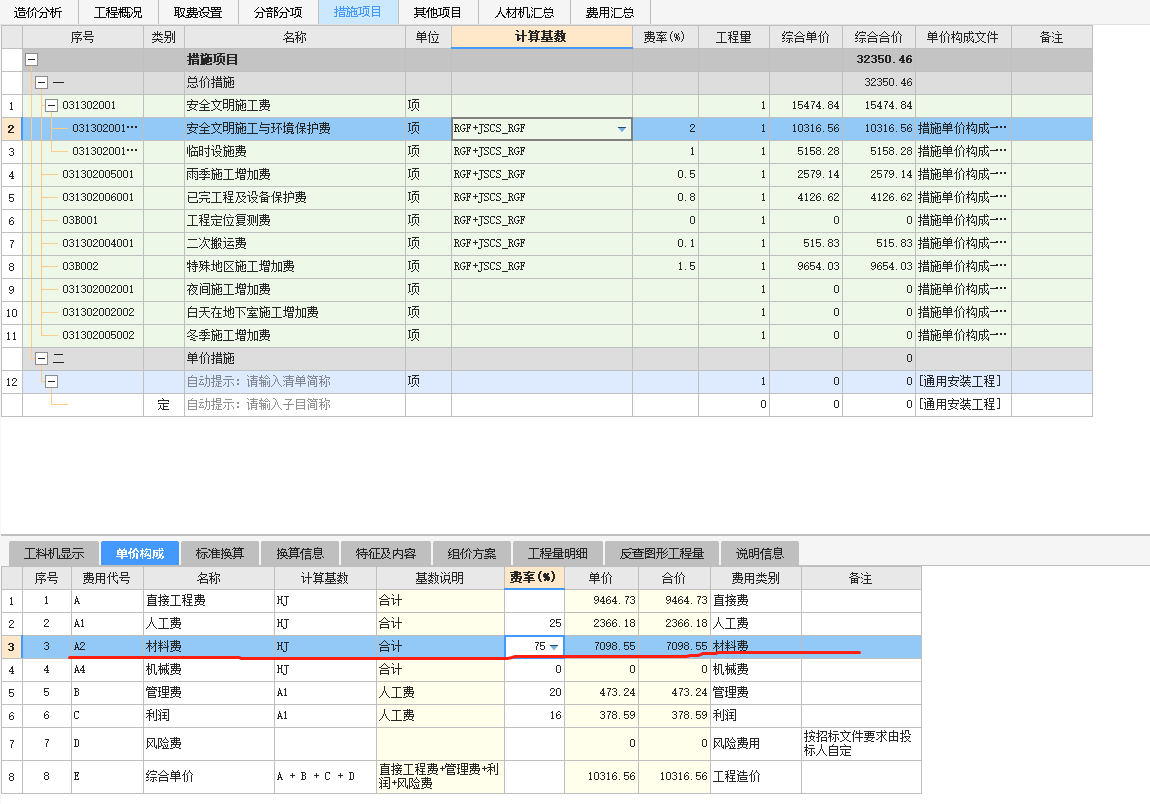1150x804 pixels.
Task: Open the 取费设置 tab
Action: [x=197, y=12]
